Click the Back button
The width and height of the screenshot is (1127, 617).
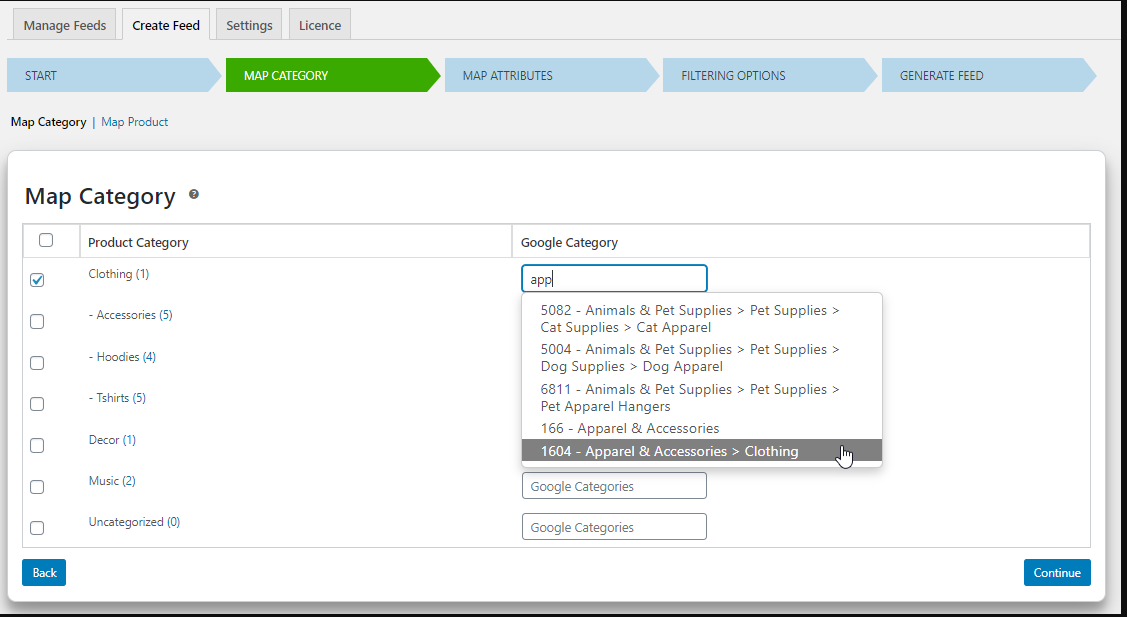click(x=44, y=573)
